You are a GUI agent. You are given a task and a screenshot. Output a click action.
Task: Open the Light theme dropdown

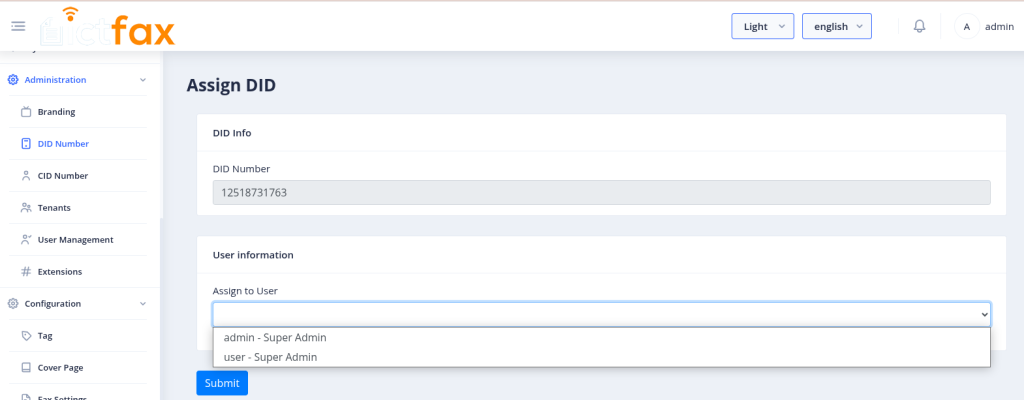tap(763, 27)
